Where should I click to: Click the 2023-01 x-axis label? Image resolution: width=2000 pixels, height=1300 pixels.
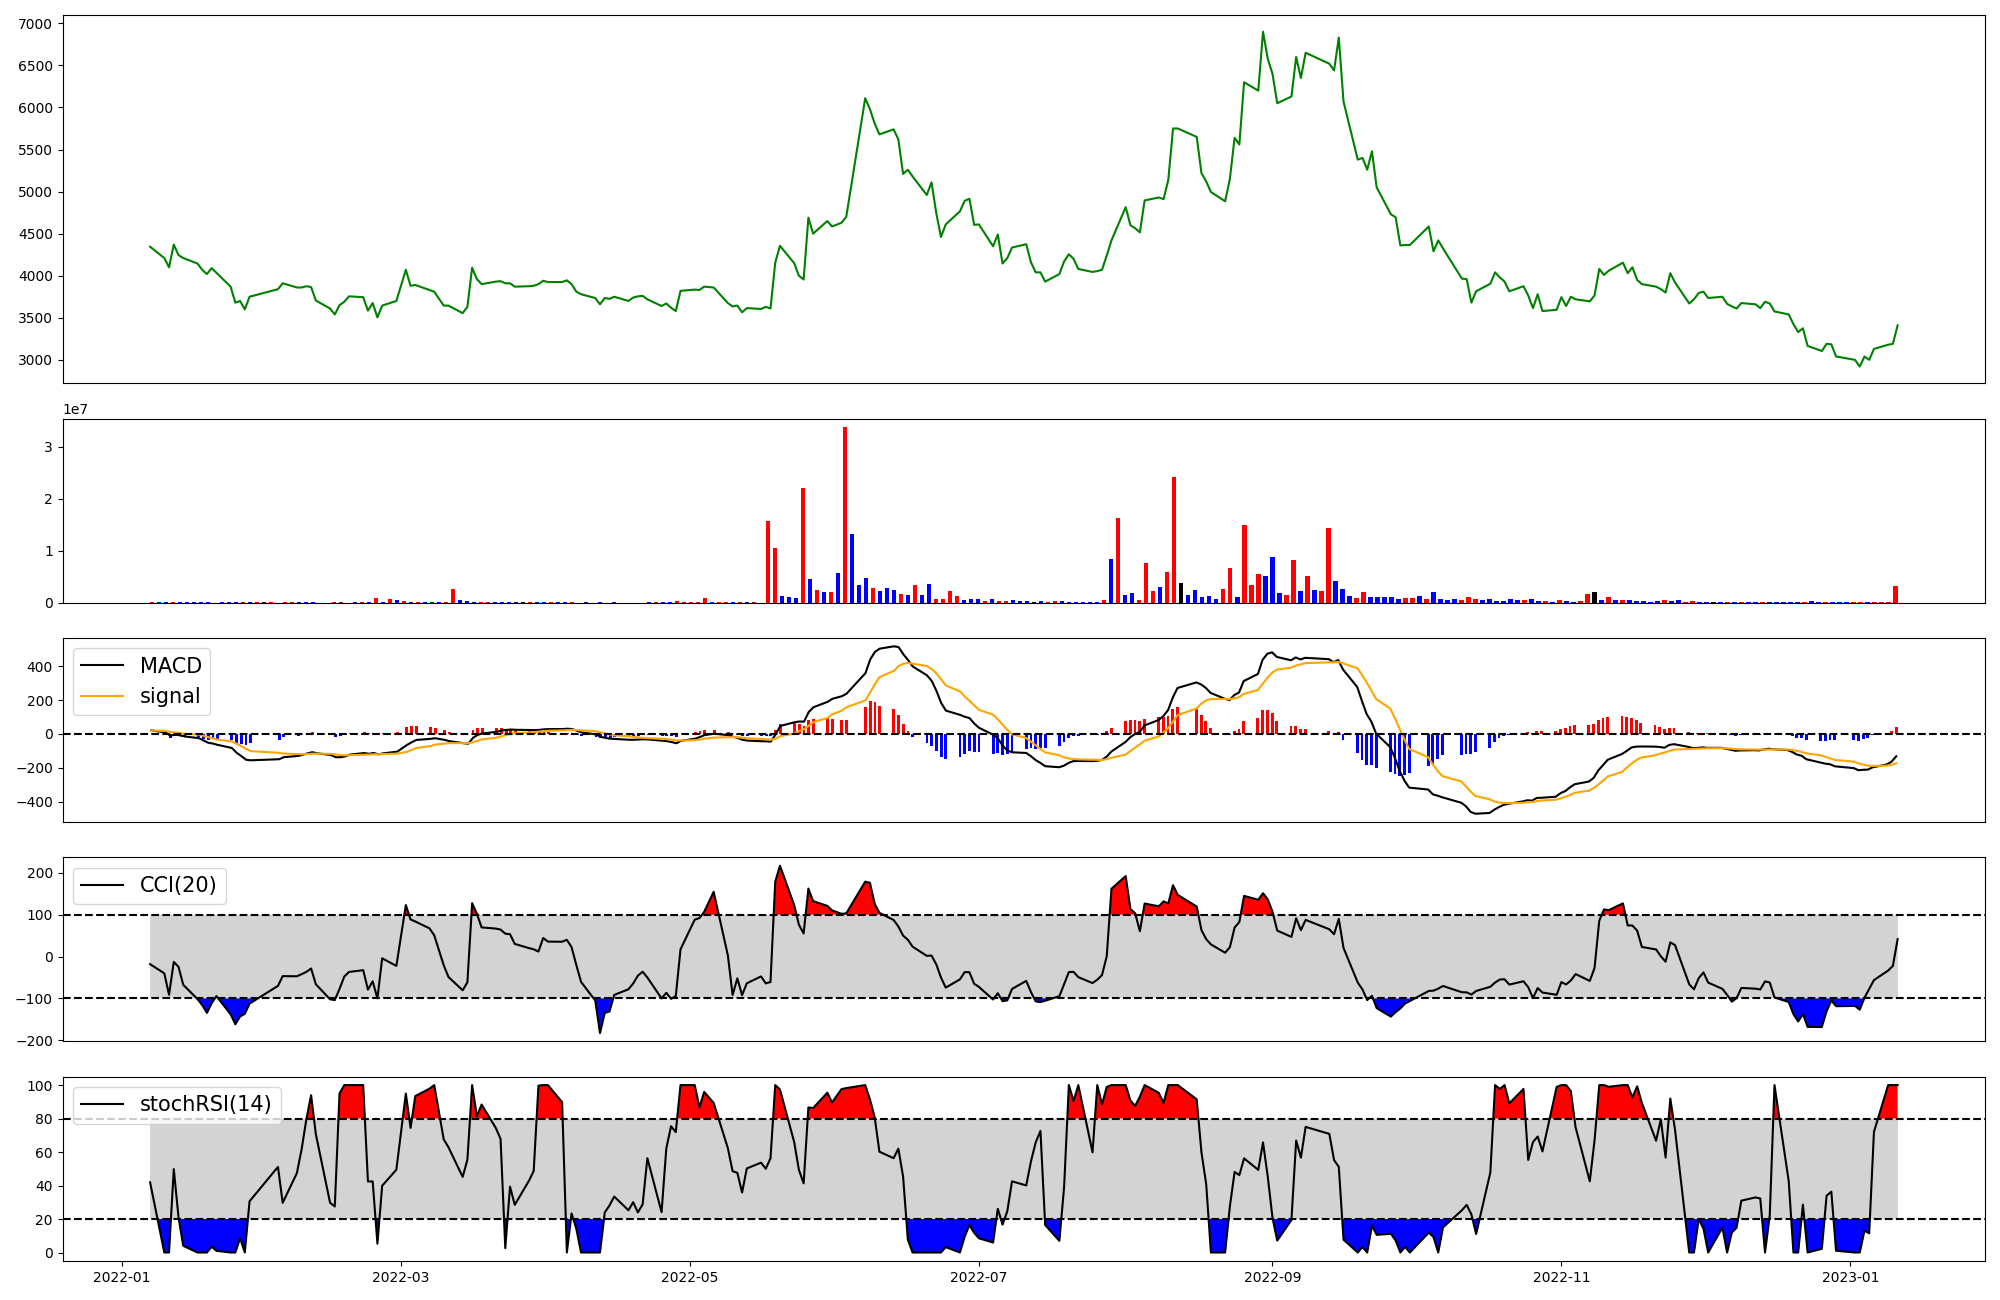(x=1850, y=1277)
